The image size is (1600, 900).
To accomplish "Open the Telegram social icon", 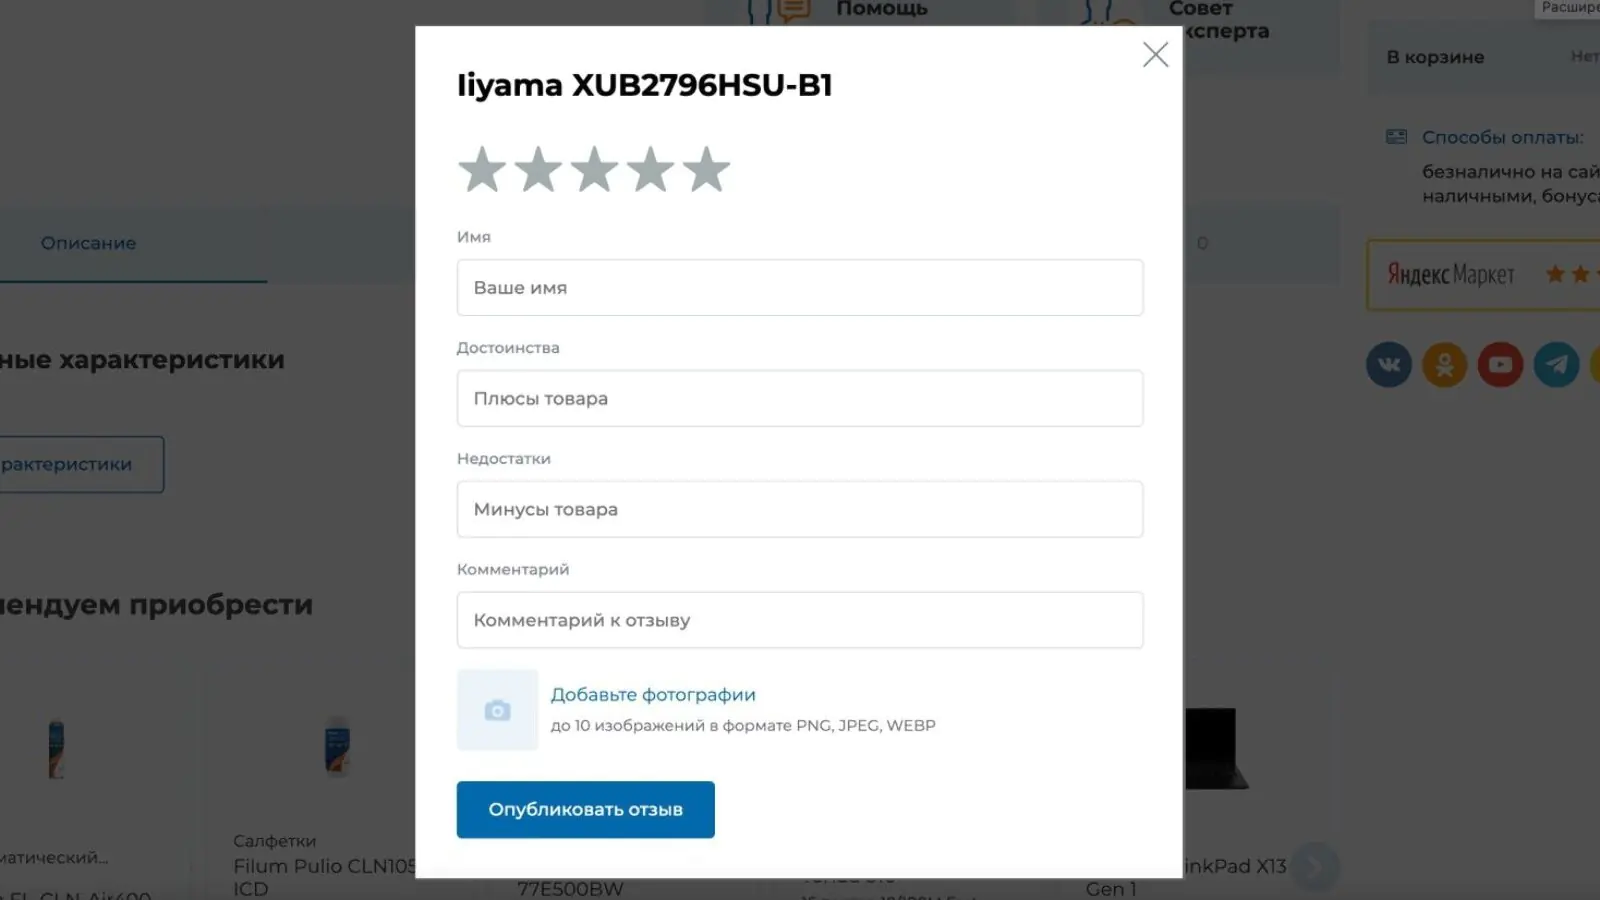I will 1557,365.
